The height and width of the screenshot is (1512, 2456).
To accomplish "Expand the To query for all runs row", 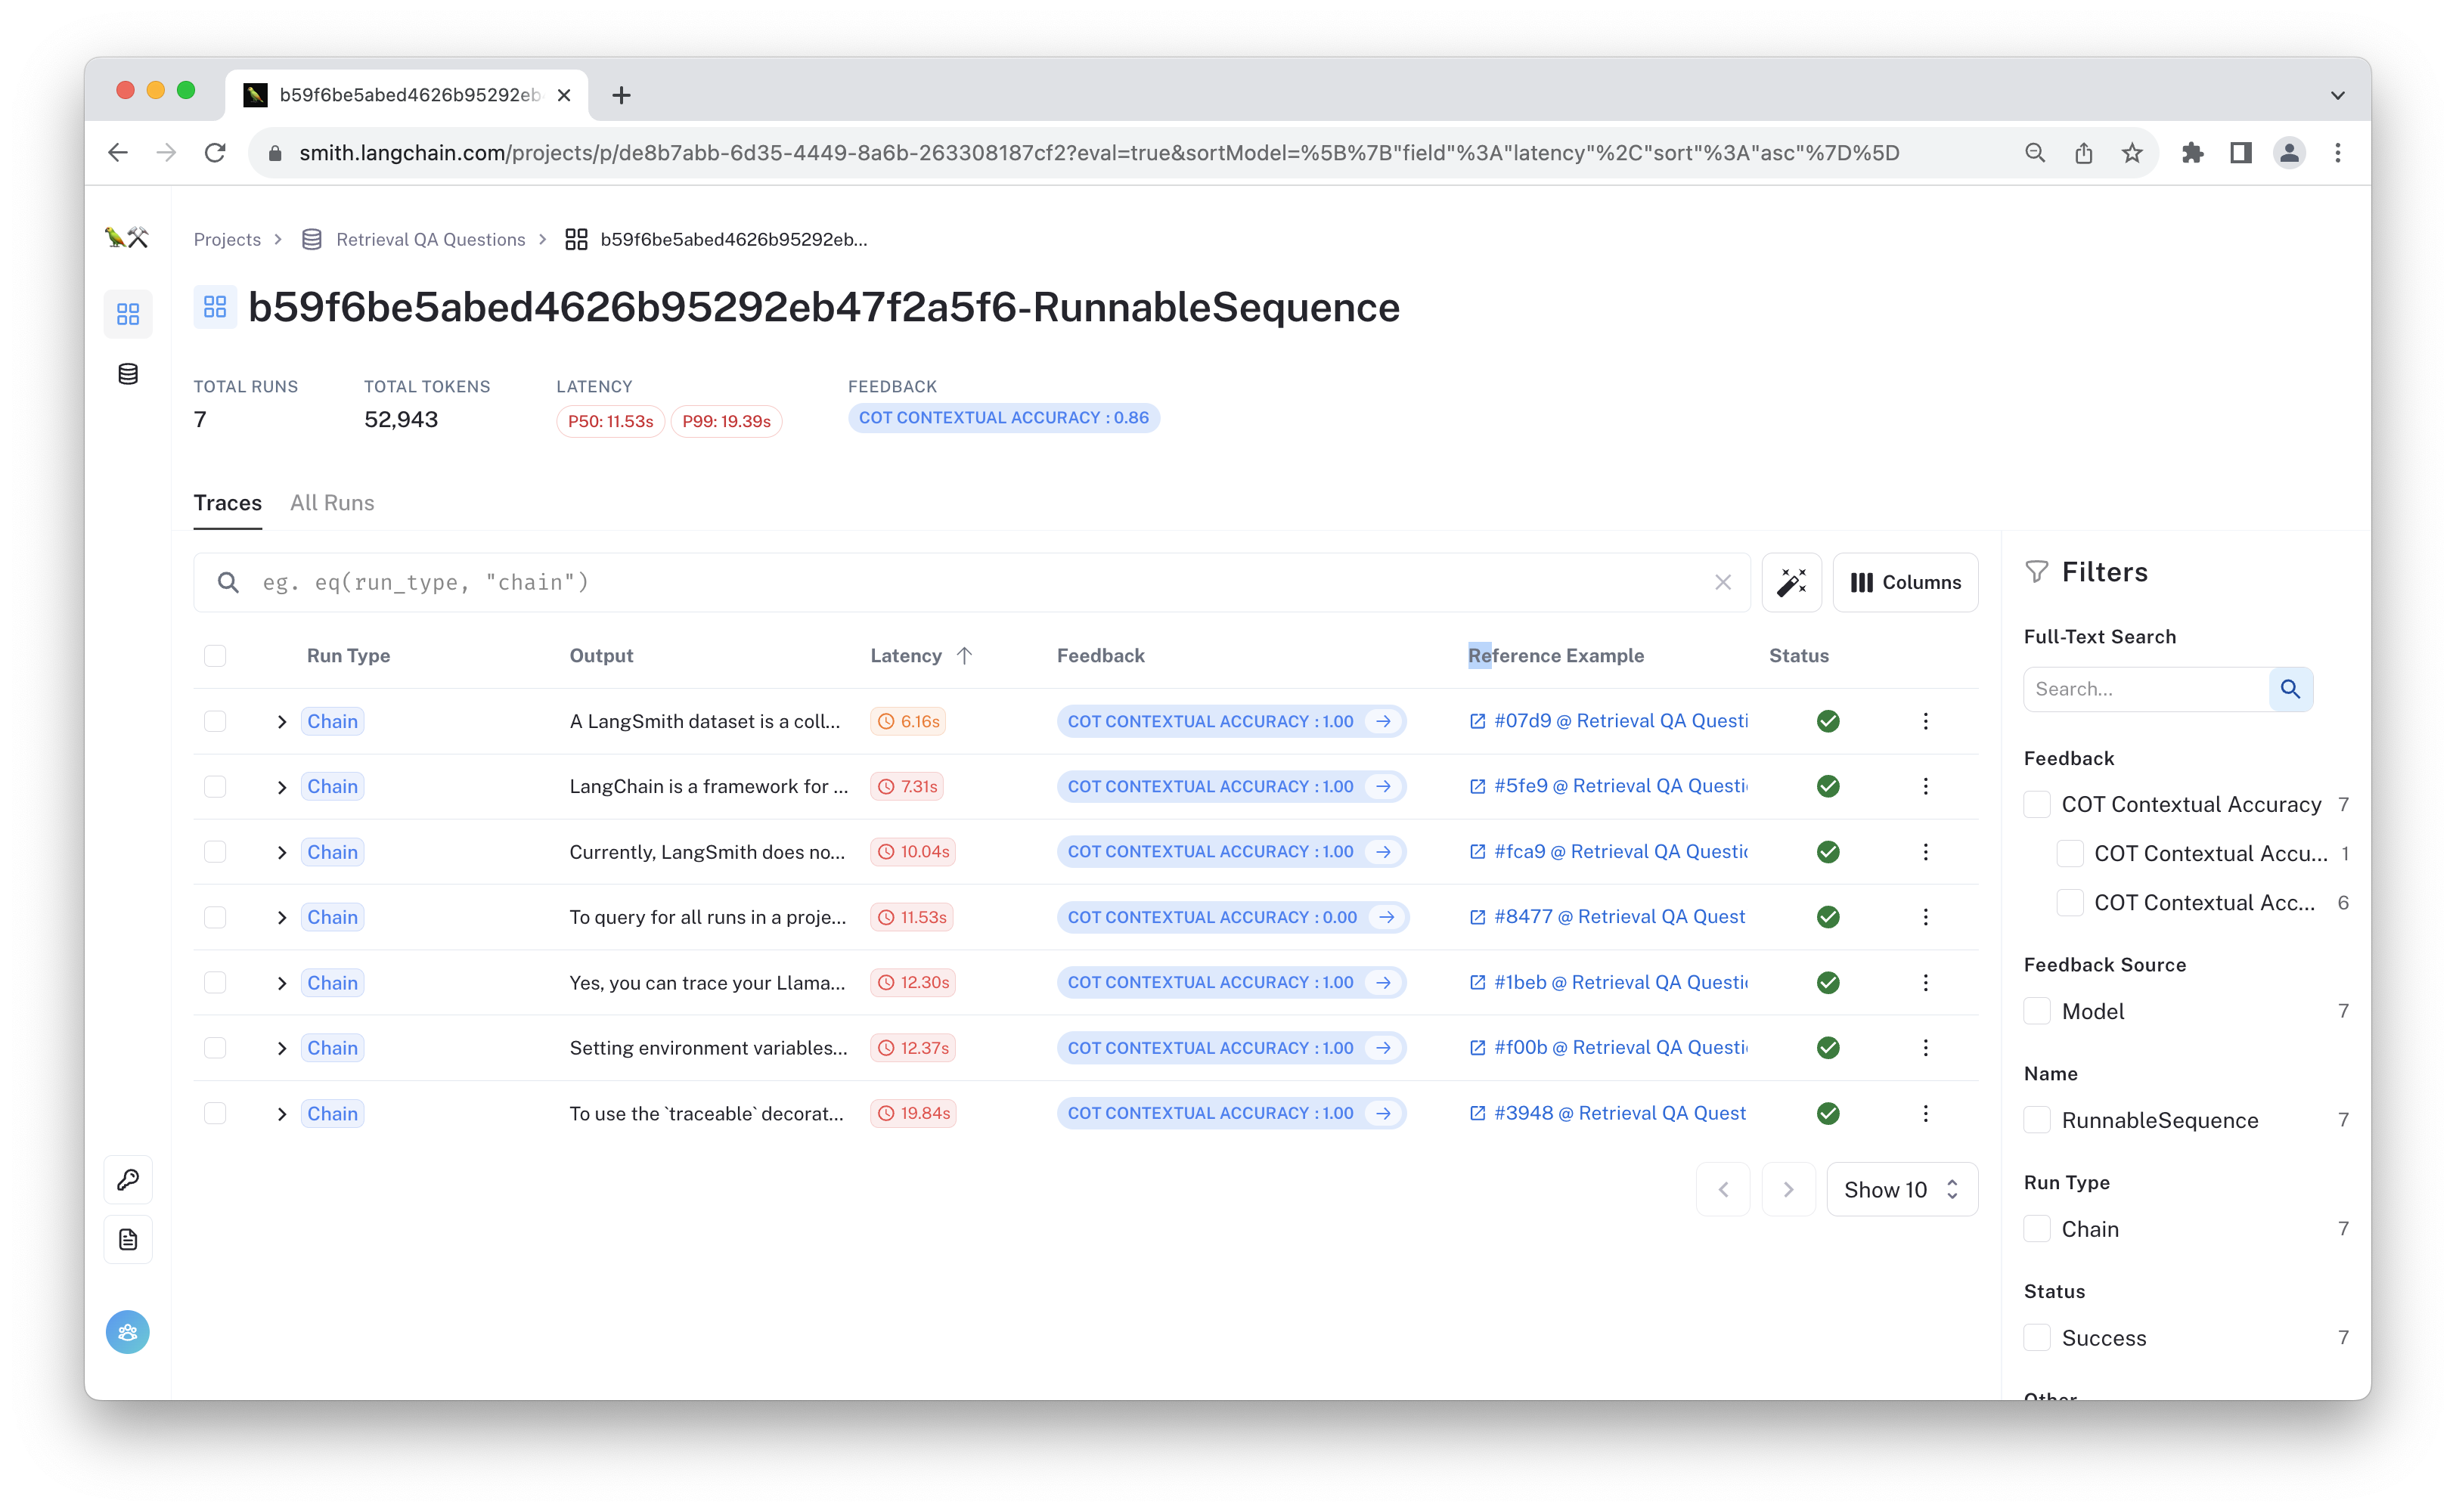I will tap(282, 917).
